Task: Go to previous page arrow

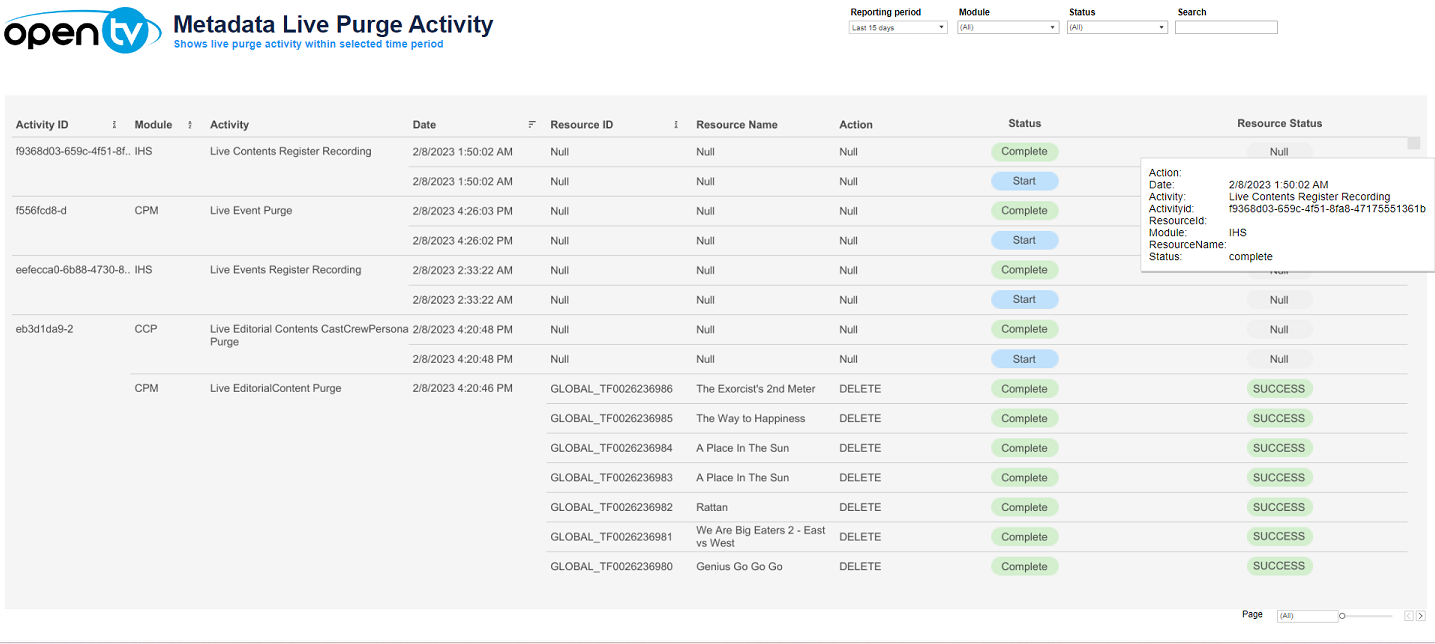Action: (1409, 616)
